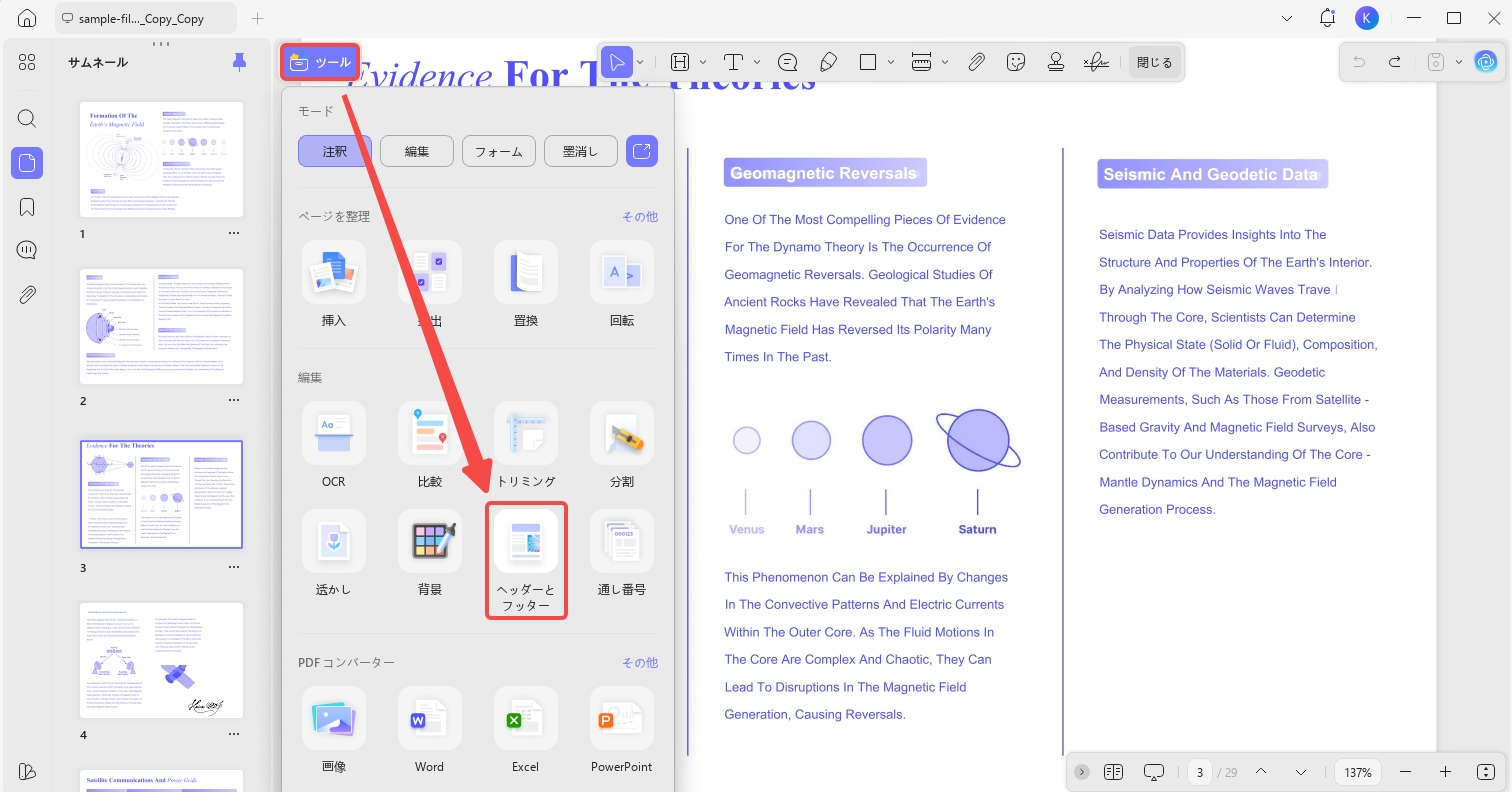Choose the 挿入 page tool
This screenshot has height=792, width=1512.
pos(334,284)
